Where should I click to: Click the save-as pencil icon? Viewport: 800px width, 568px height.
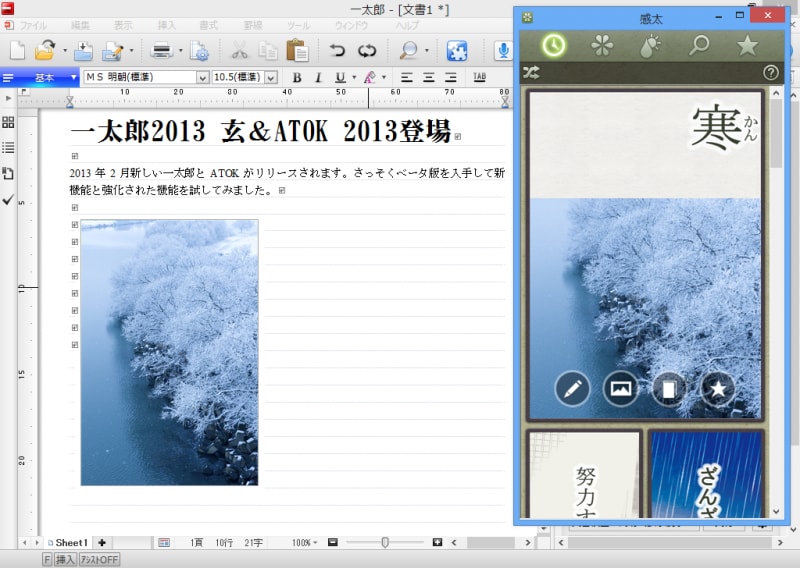point(113,50)
